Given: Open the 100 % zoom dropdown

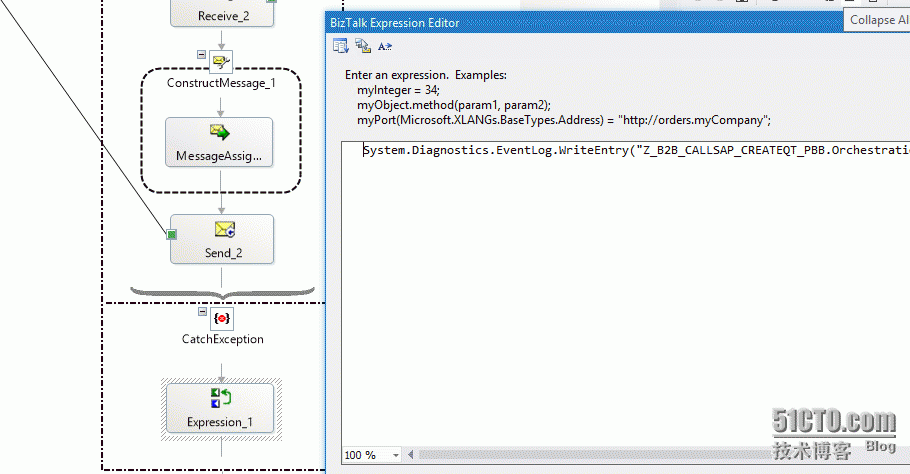Looking at the screenshot, I should 396,455.
